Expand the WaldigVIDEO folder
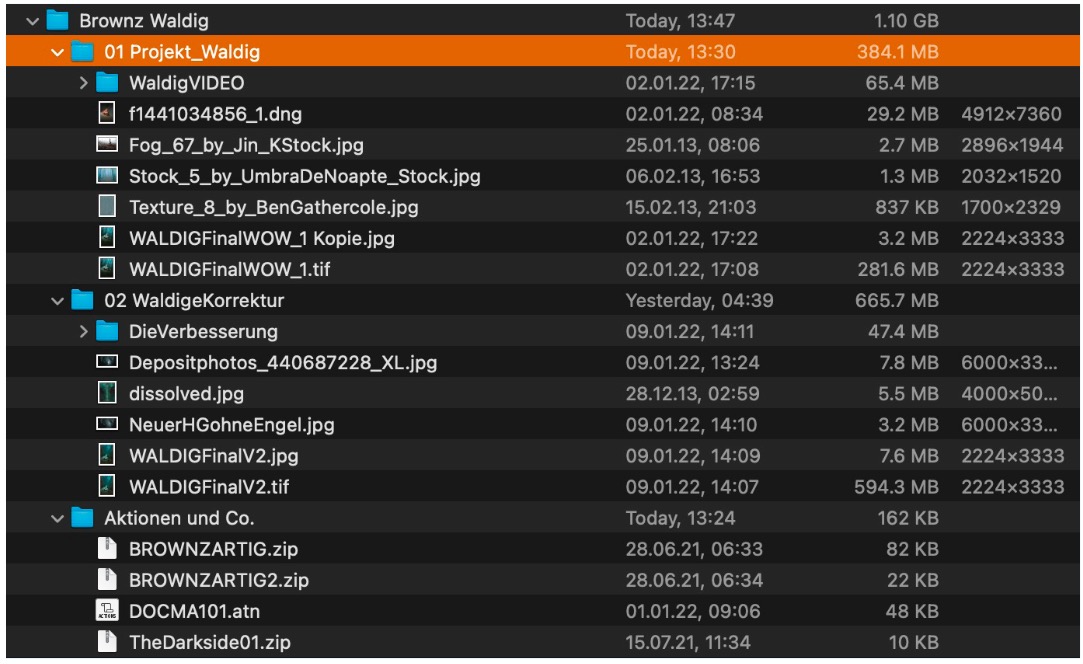 (84, 83)
